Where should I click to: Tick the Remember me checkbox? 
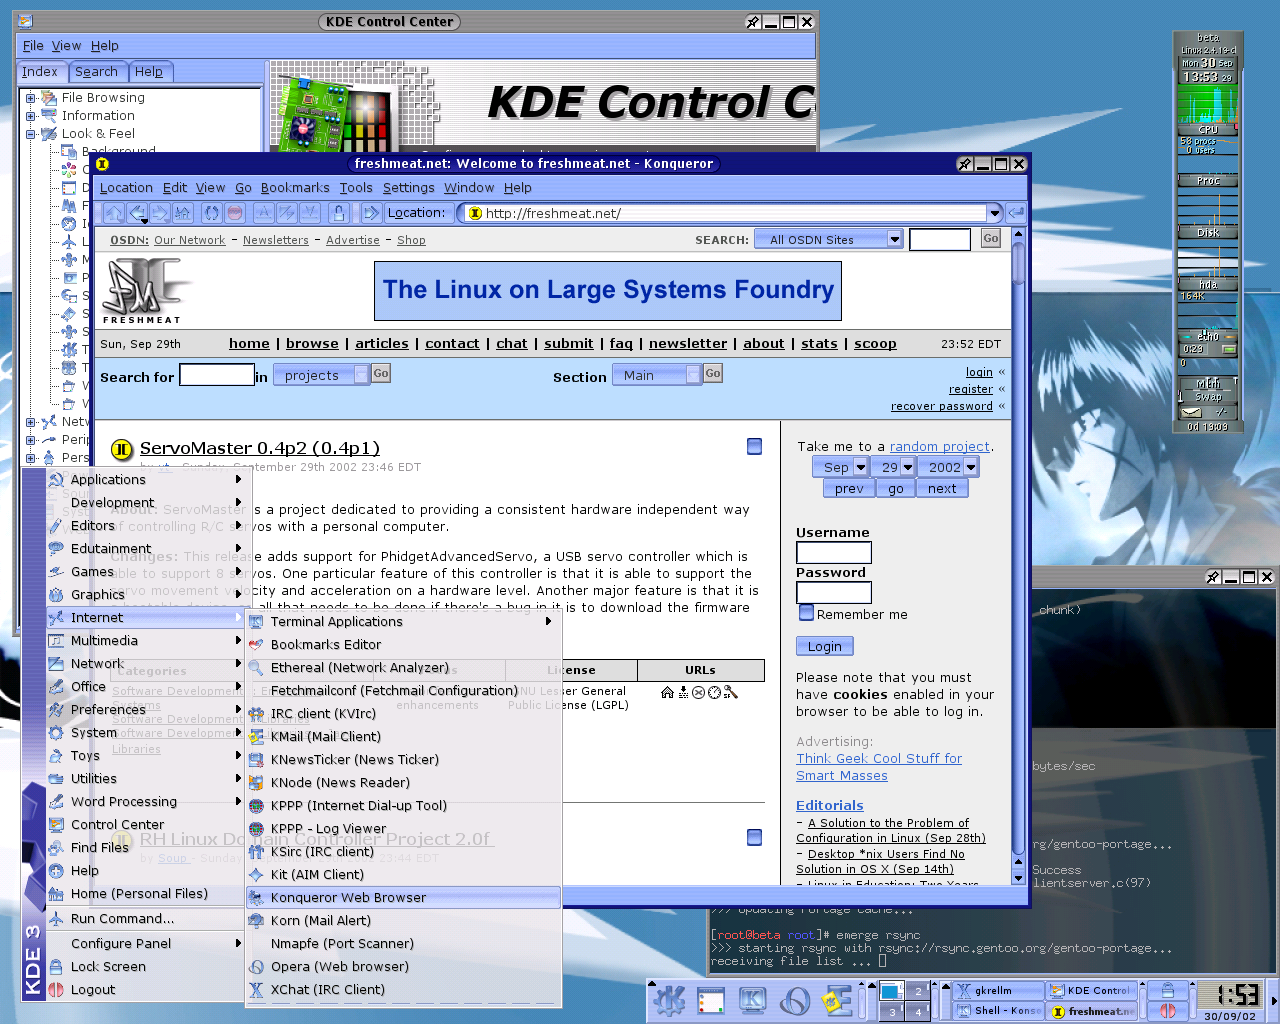[x=805, y=613]
